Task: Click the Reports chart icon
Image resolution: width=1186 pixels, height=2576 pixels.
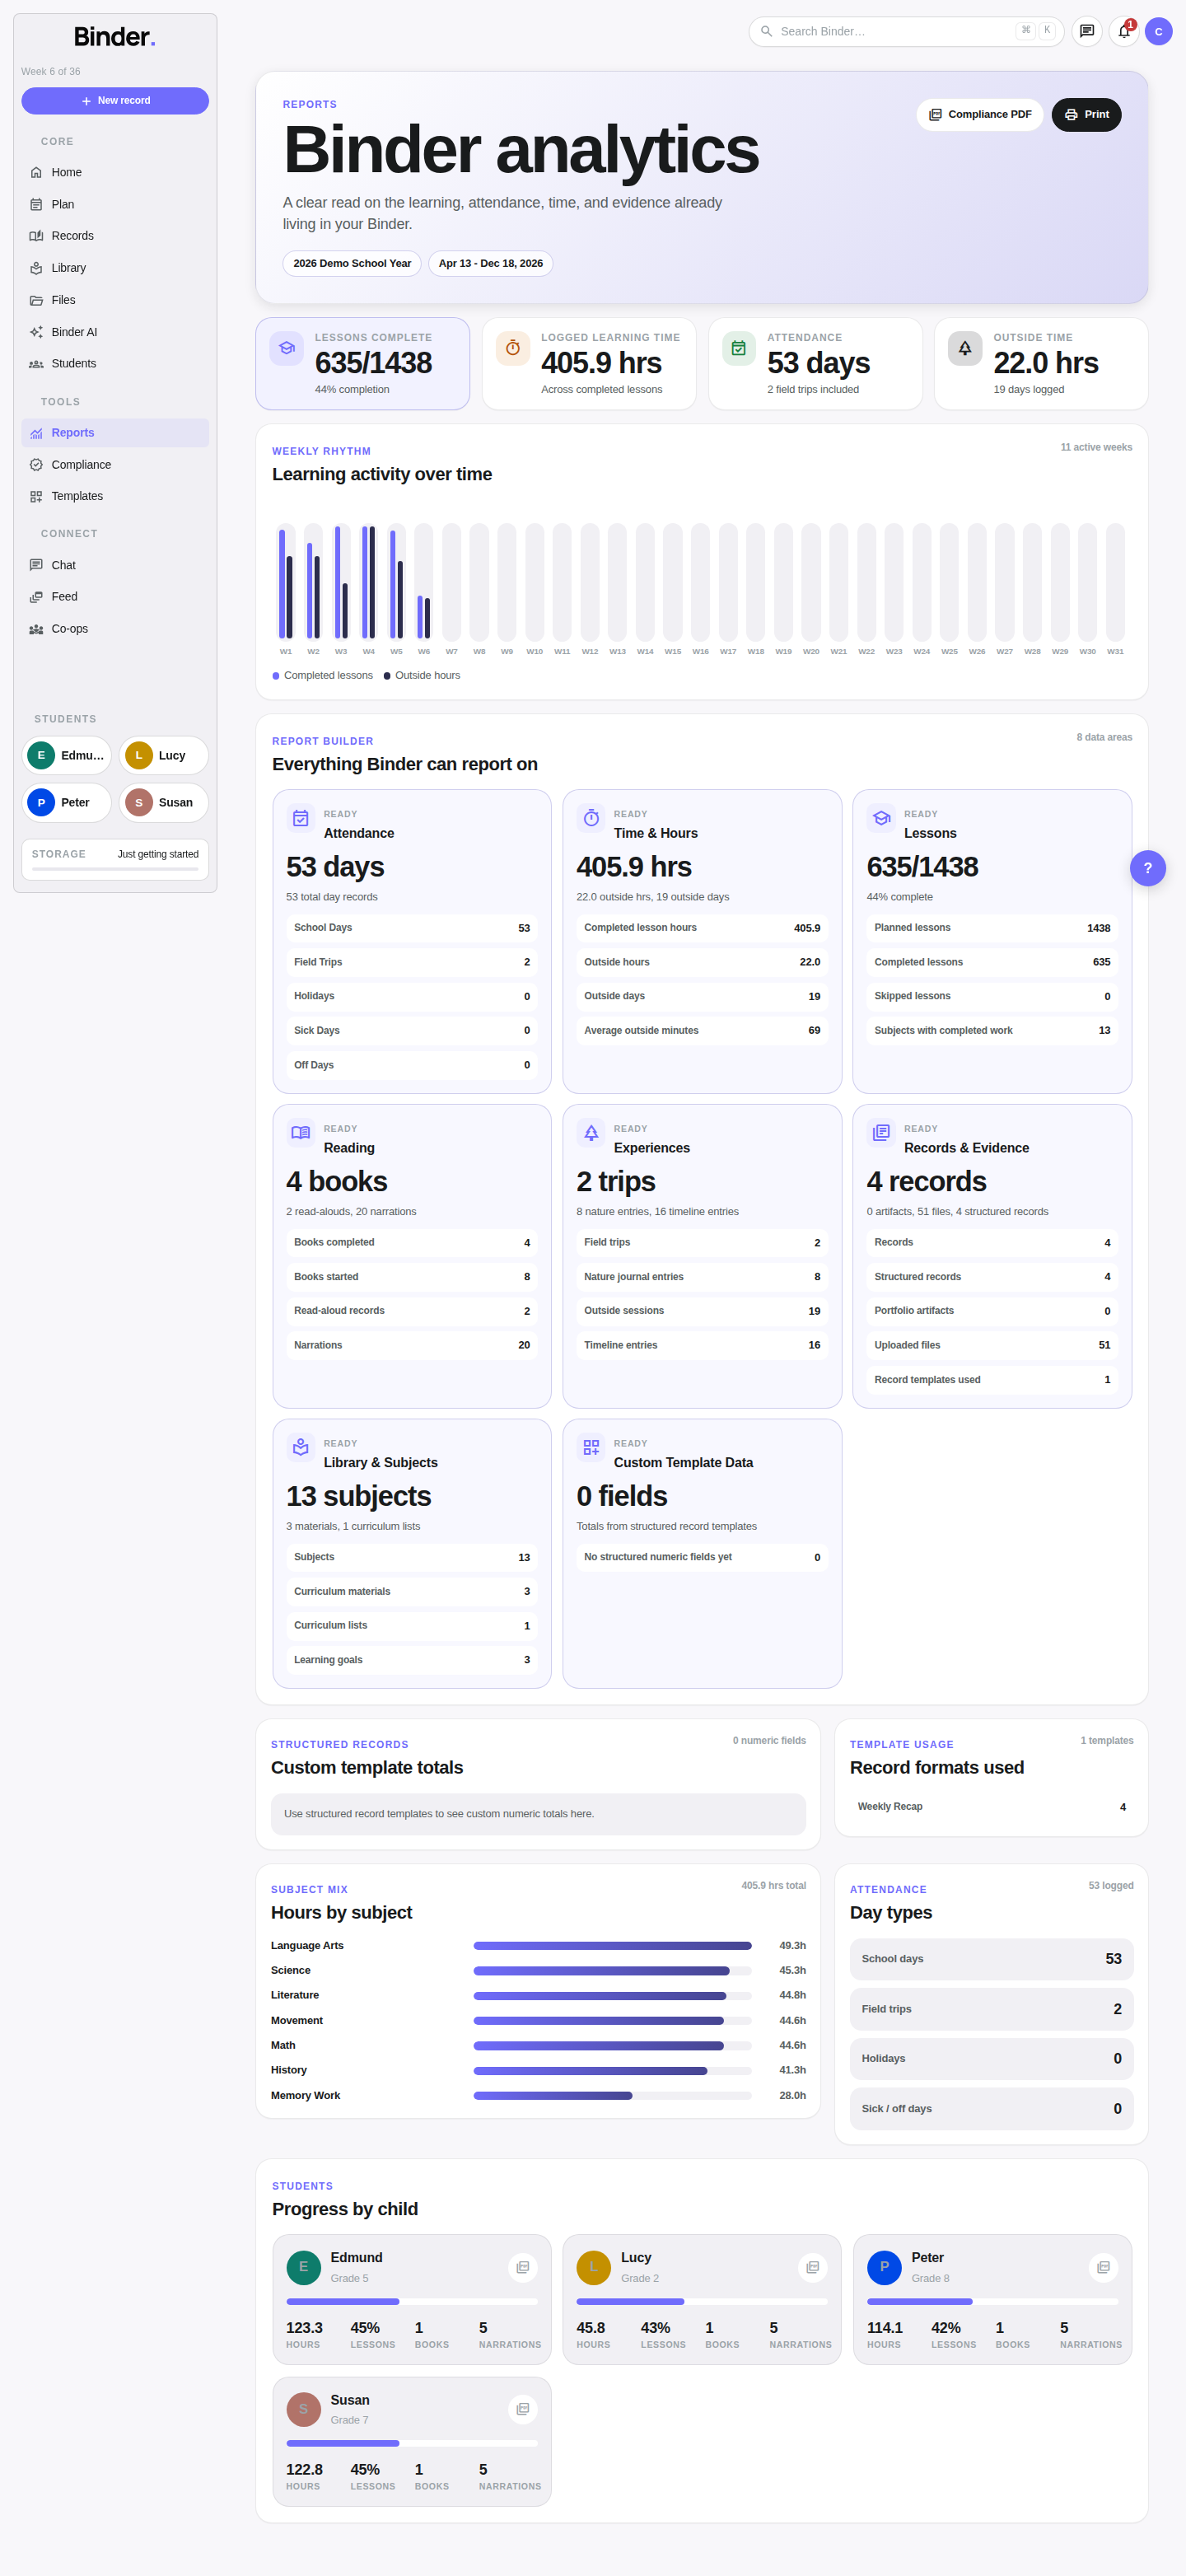Action: click(36, 433)
